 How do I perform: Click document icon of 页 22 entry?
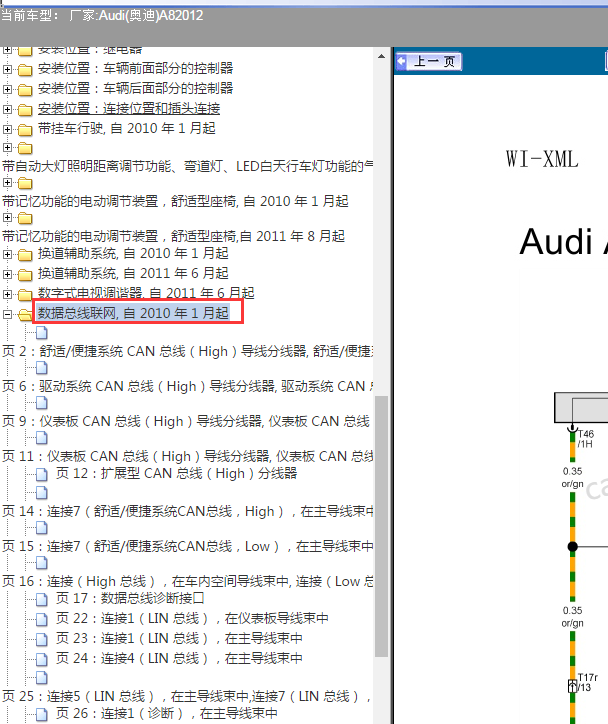42,619
